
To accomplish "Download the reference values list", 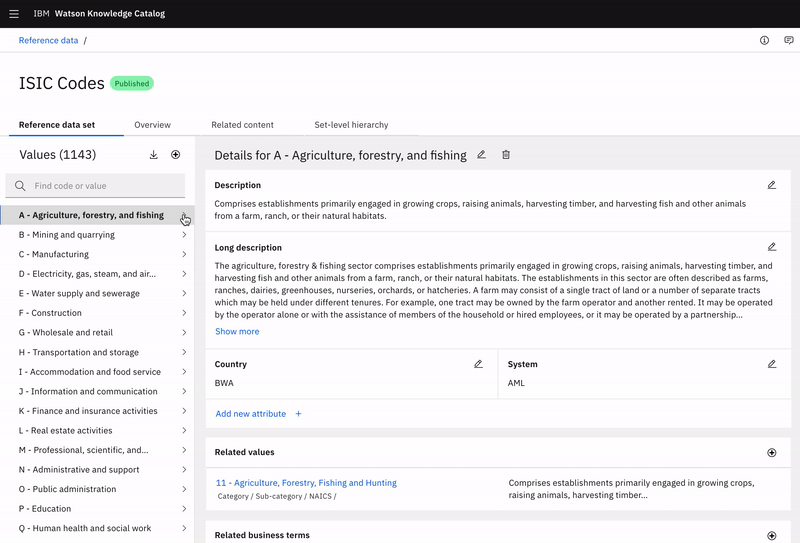I will click(x=154, y=155).
